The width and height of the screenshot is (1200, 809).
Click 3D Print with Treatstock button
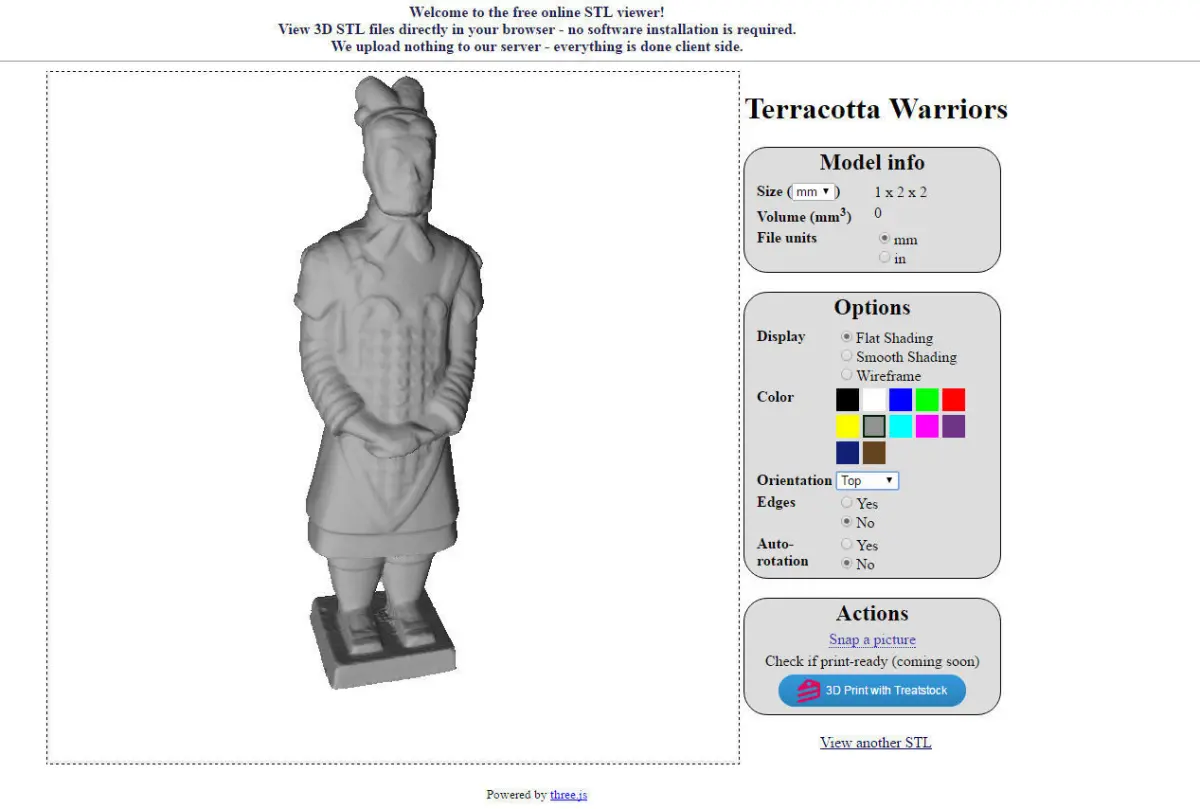(872, 691)
